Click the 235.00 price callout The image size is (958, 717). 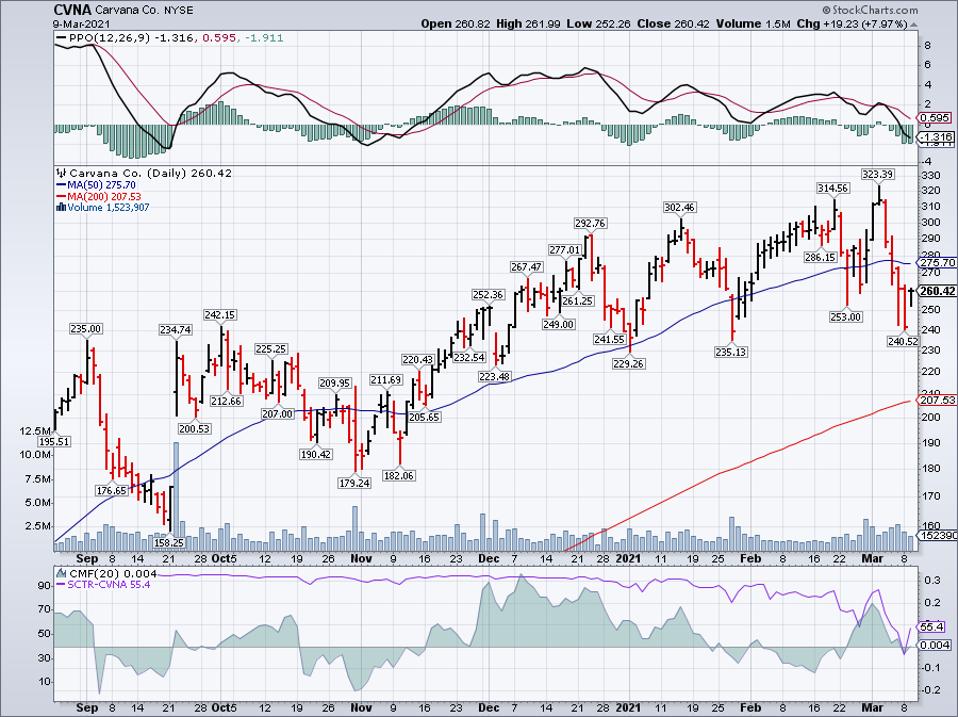pyautogui.click(x=86, y=329)
